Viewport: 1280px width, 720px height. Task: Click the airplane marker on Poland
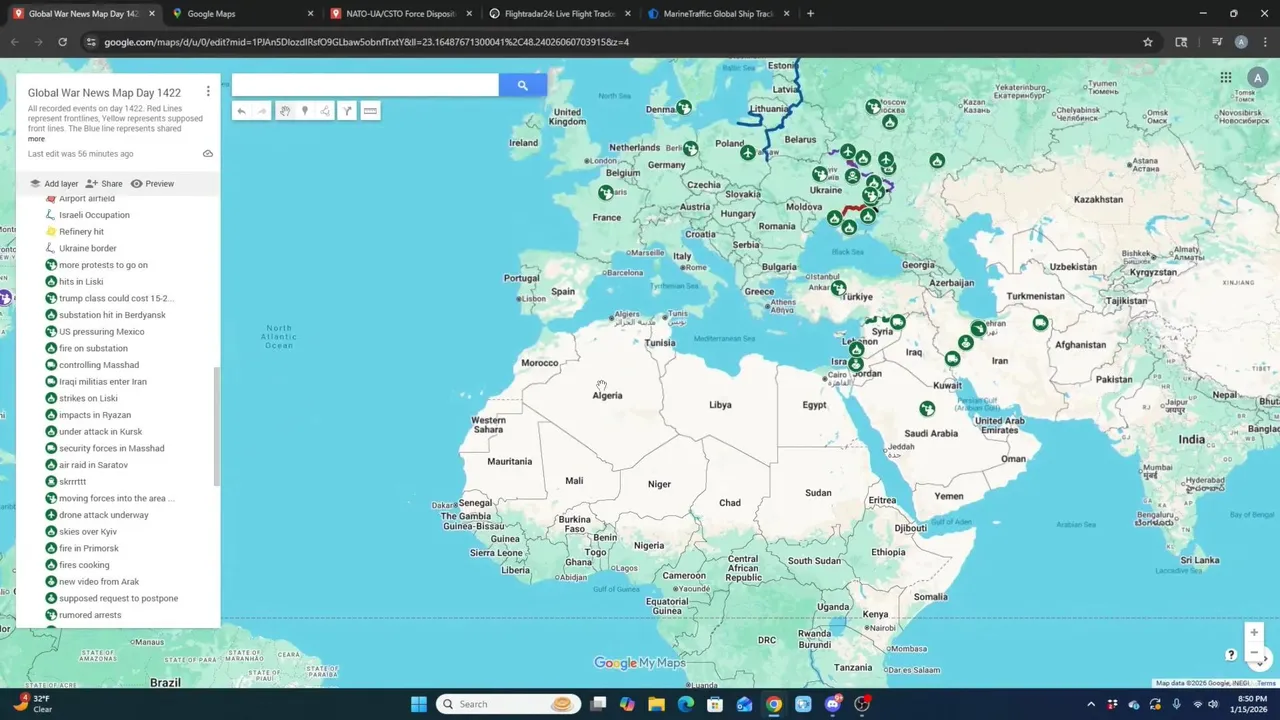point(747,153)
